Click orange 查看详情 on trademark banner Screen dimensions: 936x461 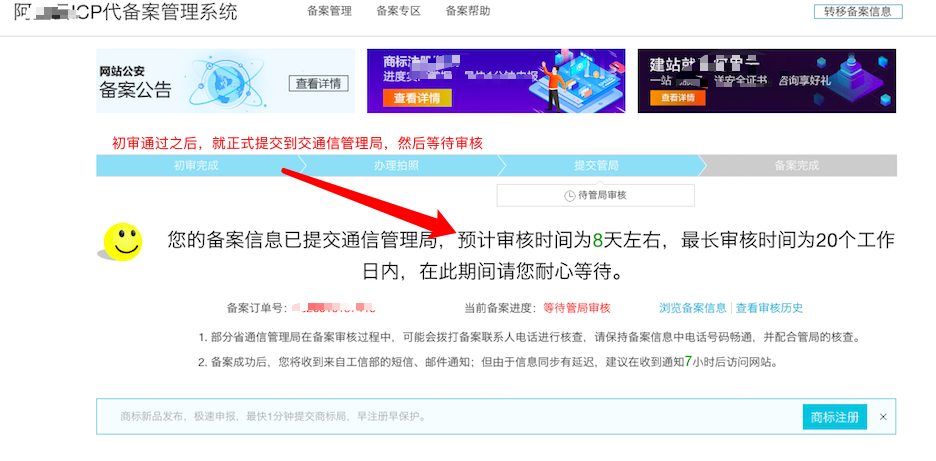point(417,98)
